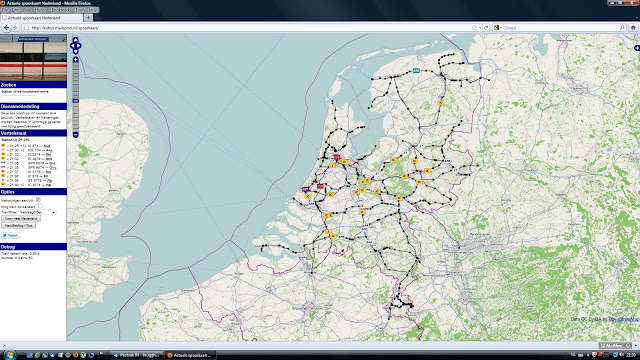This screenshot has width=640, height=360.
Task: Click the Firefox home icon
Action: [x=633, y=28]
